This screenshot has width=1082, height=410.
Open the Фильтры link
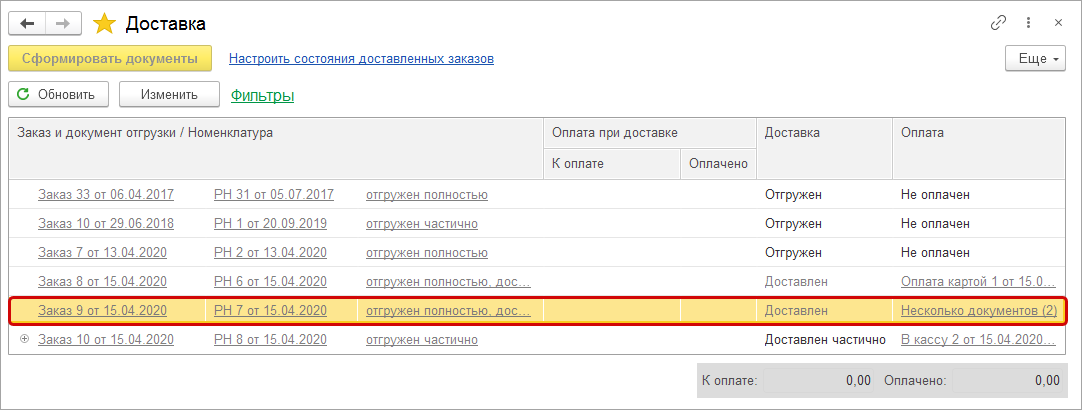262,96
